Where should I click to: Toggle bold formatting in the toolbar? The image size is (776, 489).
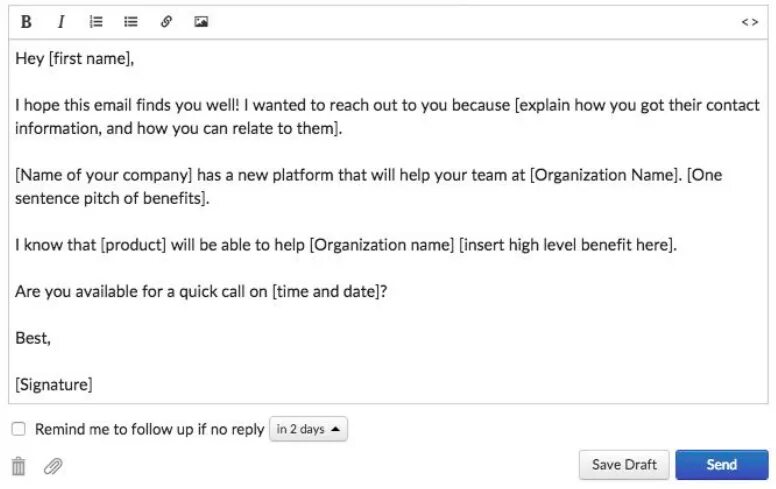pyautogui.click(x=26, y=22)
